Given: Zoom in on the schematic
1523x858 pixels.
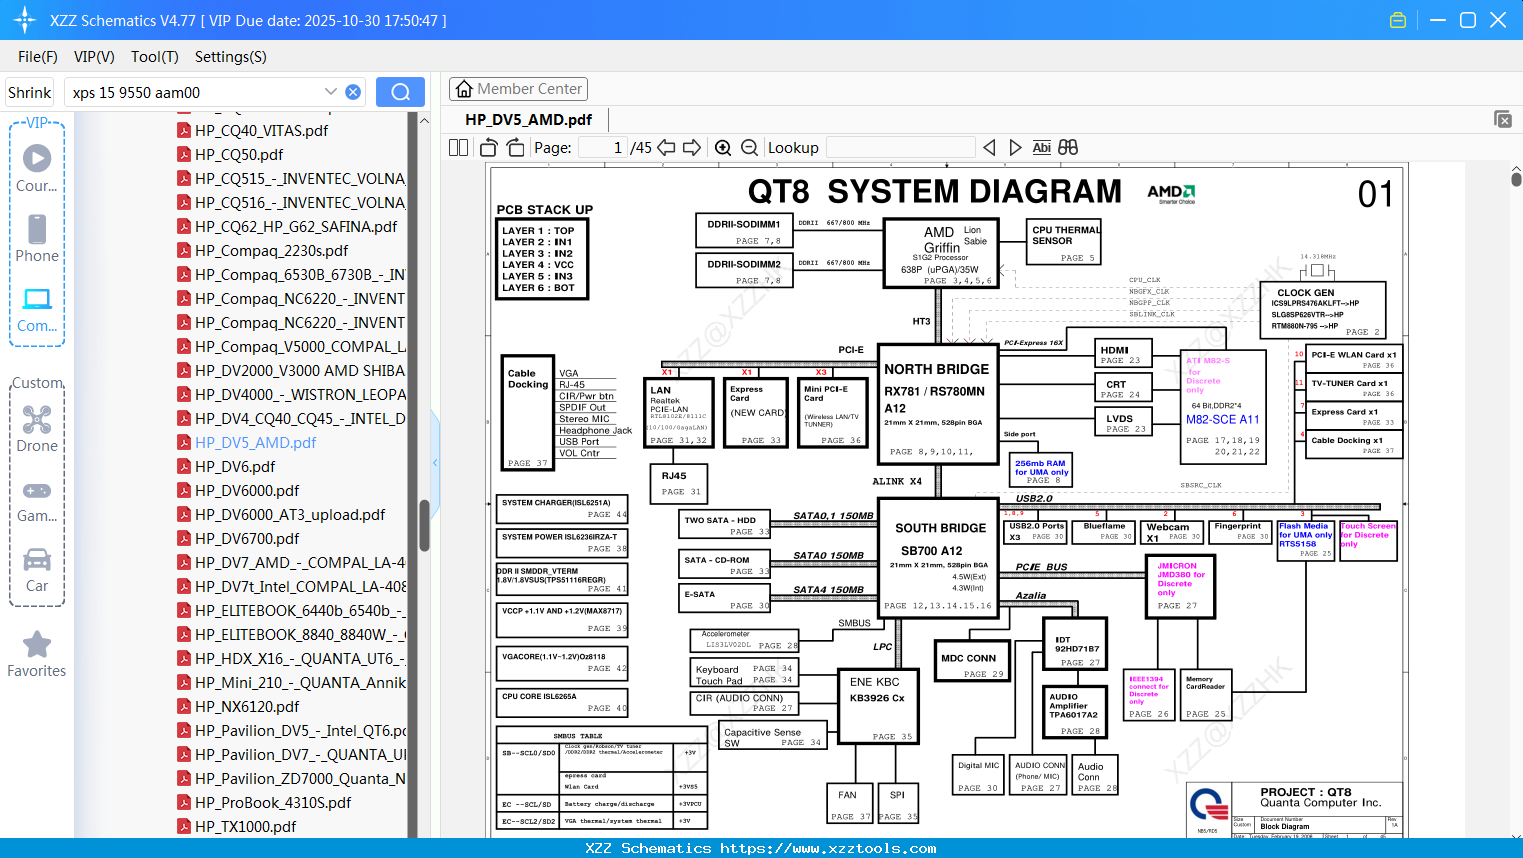Looking at the screenshot, I should [723, 147].
